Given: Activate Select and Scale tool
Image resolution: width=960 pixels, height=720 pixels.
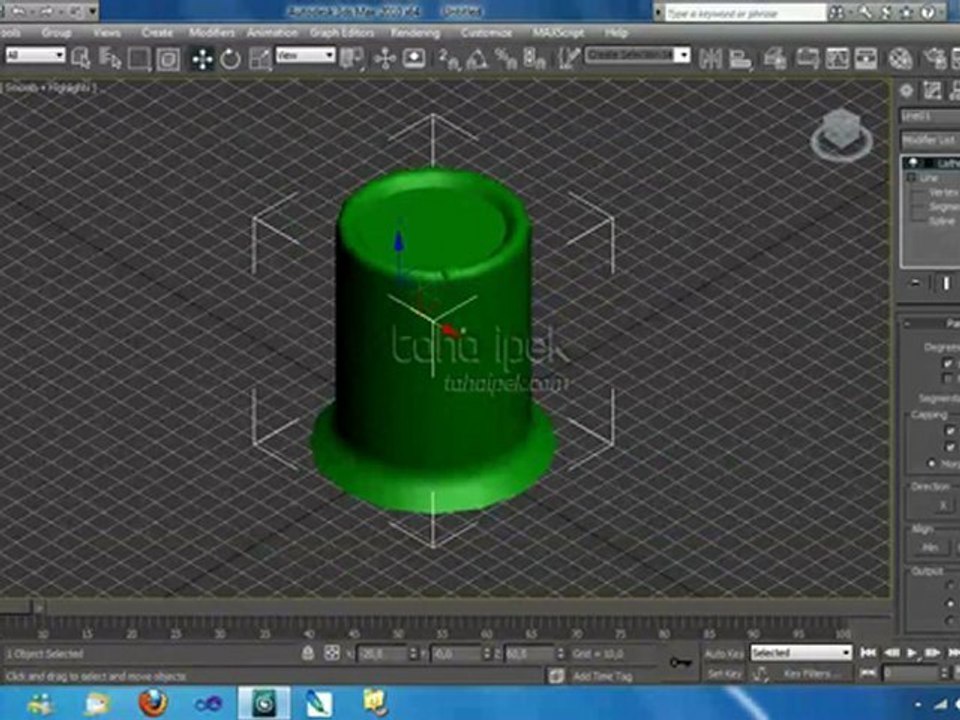Looking at the screenshot, I should (260, 59).
